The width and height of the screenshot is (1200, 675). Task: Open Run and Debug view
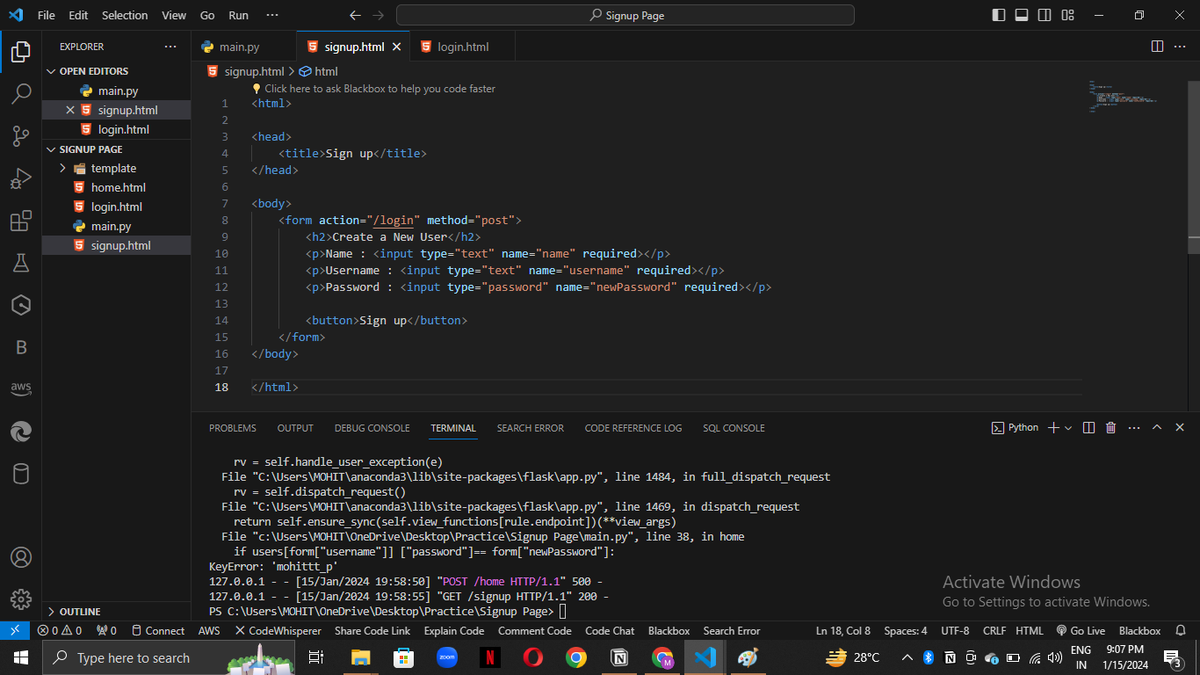pyautogui.click(x=20, y=179)
